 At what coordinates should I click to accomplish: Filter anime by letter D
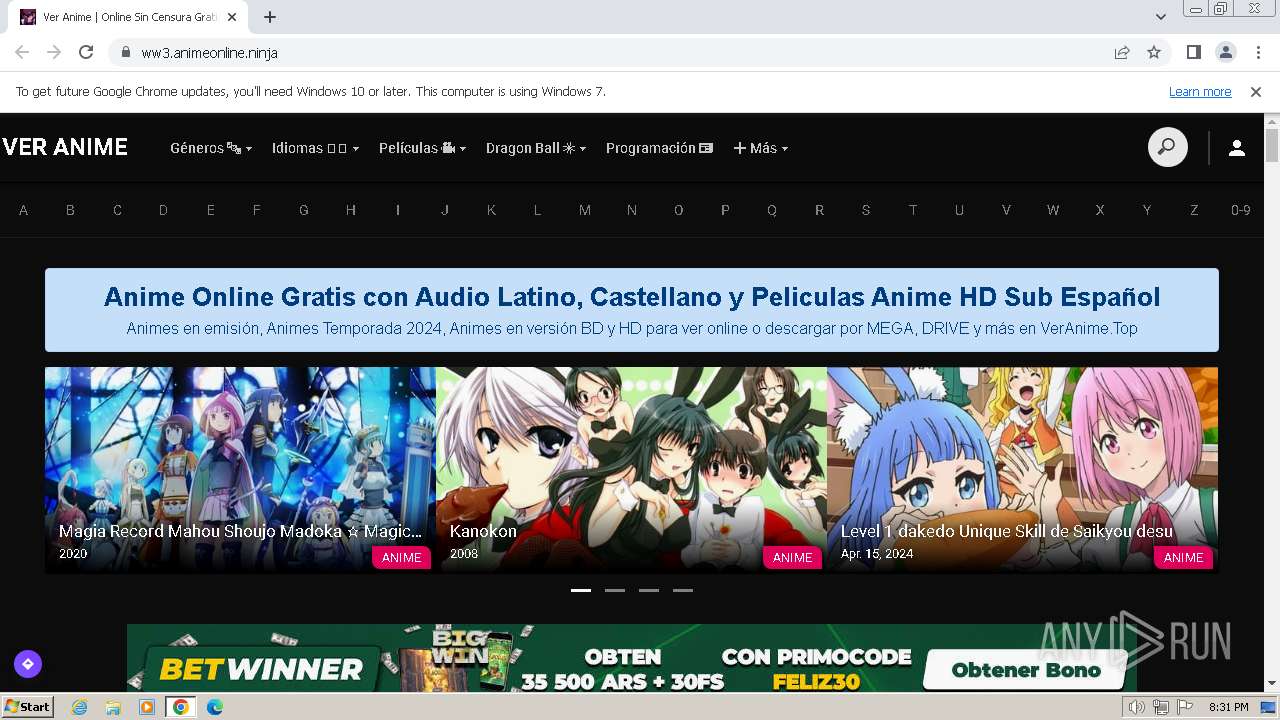(x=163, y=210)
